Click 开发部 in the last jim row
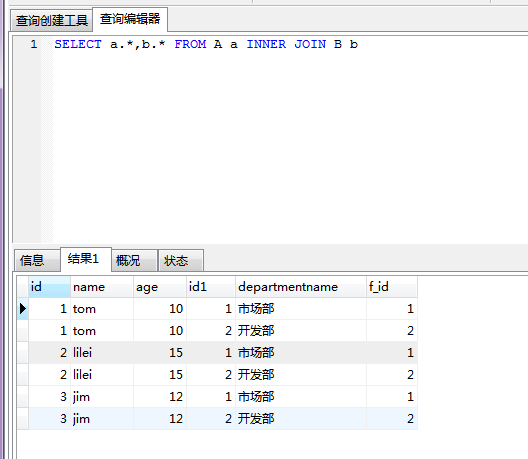This screenshot has height=459, width=528. [x=301, y=419]
